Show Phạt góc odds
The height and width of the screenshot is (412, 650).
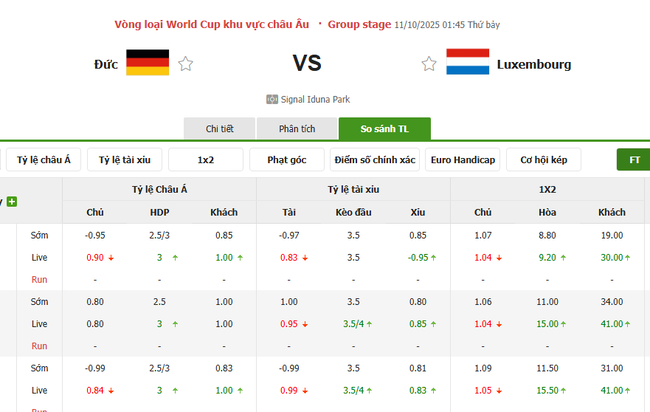pyautogui.click(x=287, y=160)
